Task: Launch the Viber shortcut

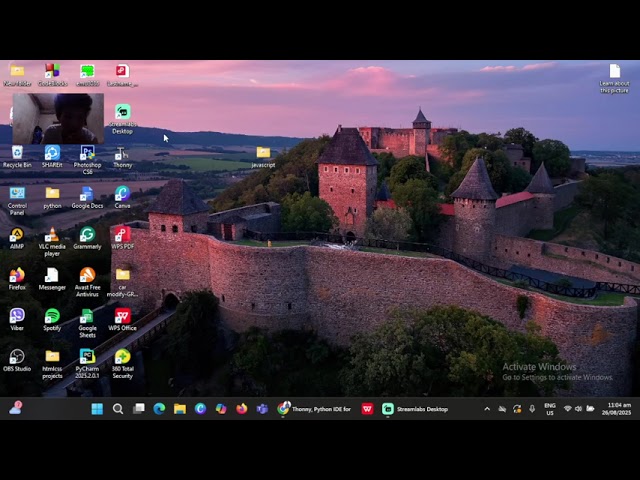Action: click(x=17, y=320)
